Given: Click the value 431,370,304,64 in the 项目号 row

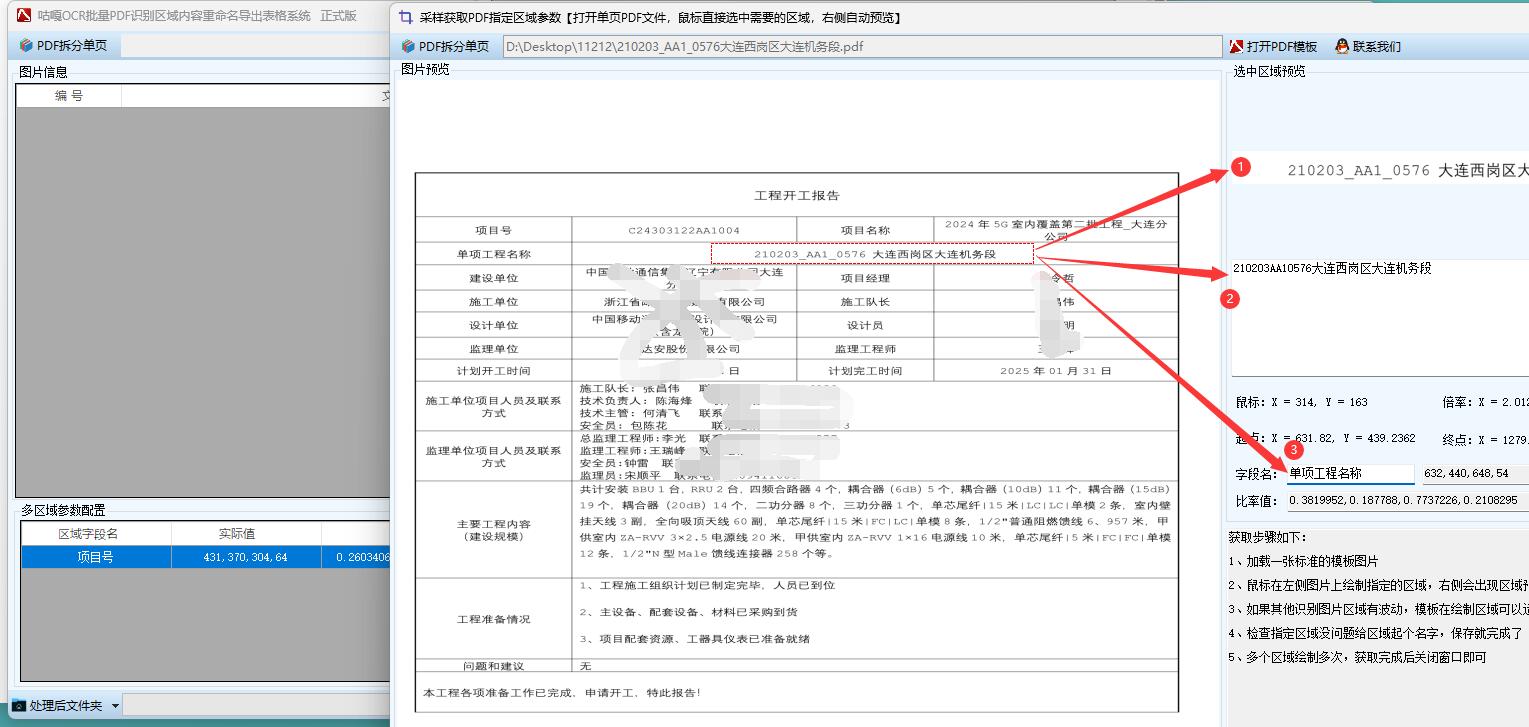Looking at the screenshot, I should (245, 557).
